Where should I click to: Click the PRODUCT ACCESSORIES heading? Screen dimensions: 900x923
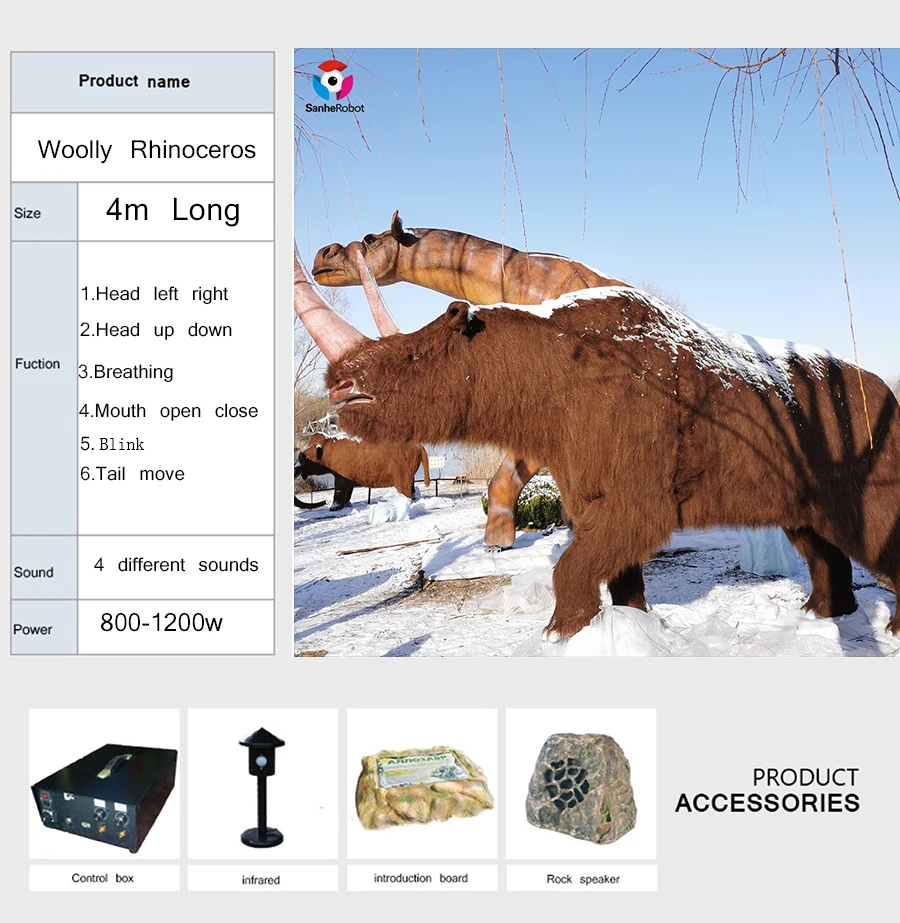click(x=767, y=790)
